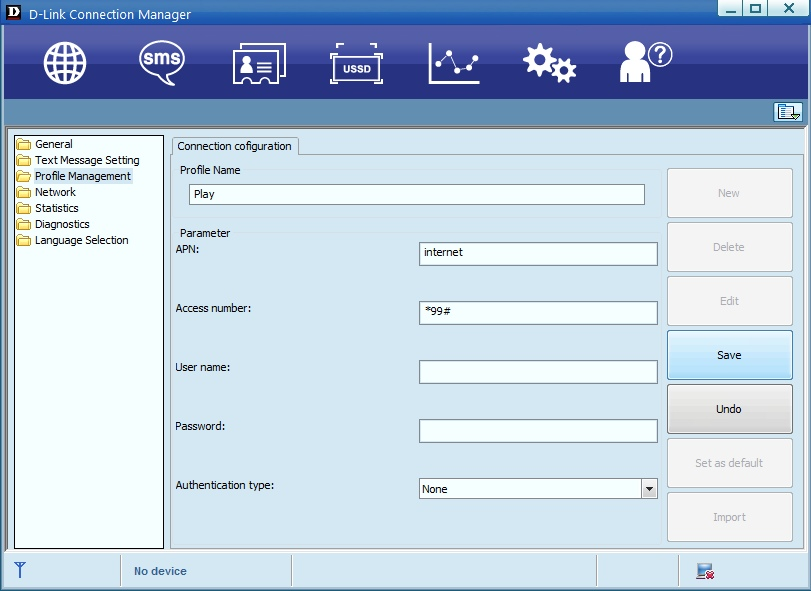
Task: Click the Language Selection folder icon
Action: [x=24, y=240]
